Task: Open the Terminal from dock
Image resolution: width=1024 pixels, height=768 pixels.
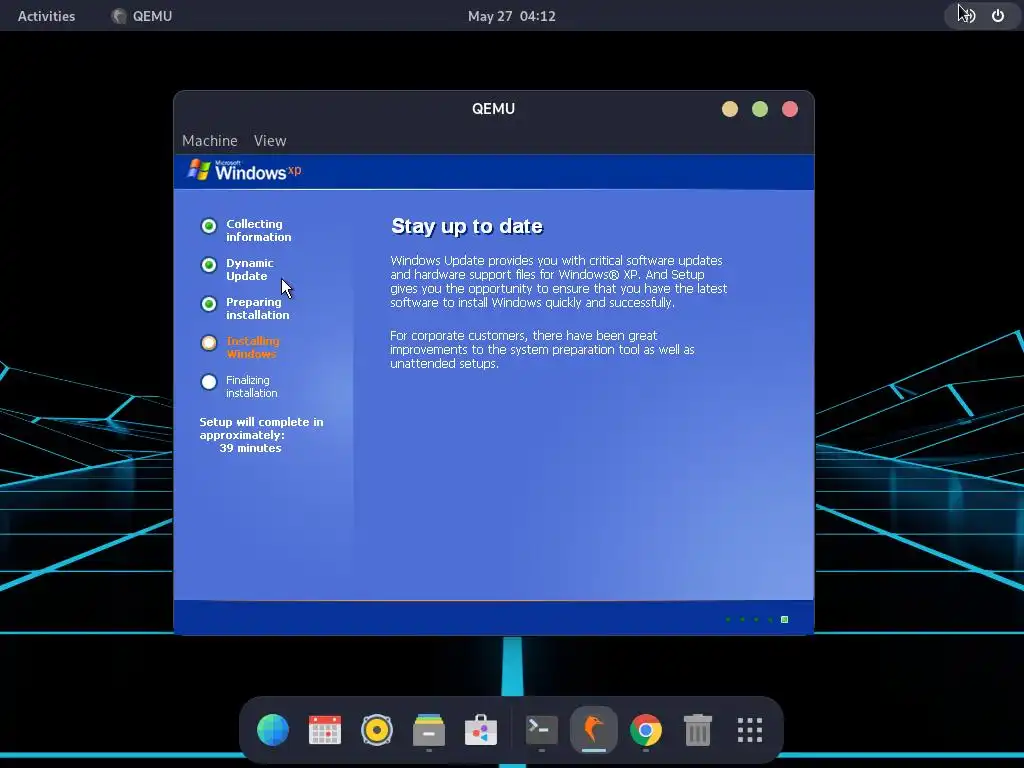Action: (x=542, y=729)
